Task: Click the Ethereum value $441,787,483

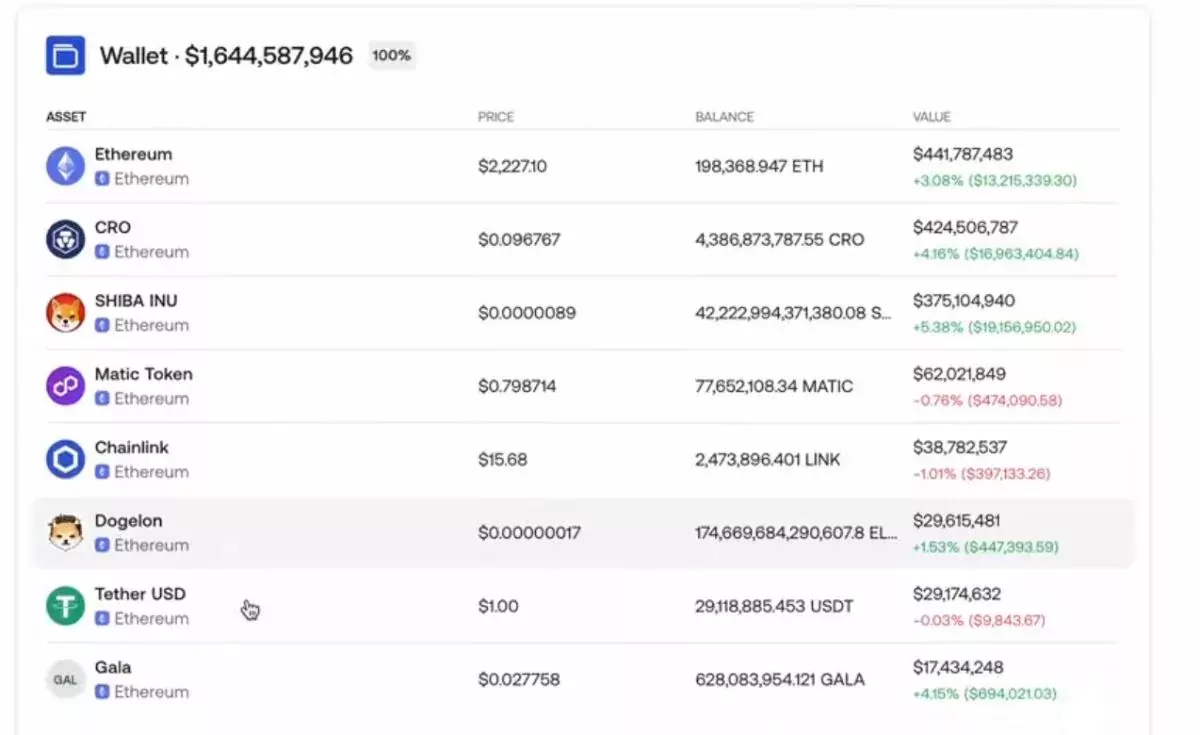Action: point(963,154)
